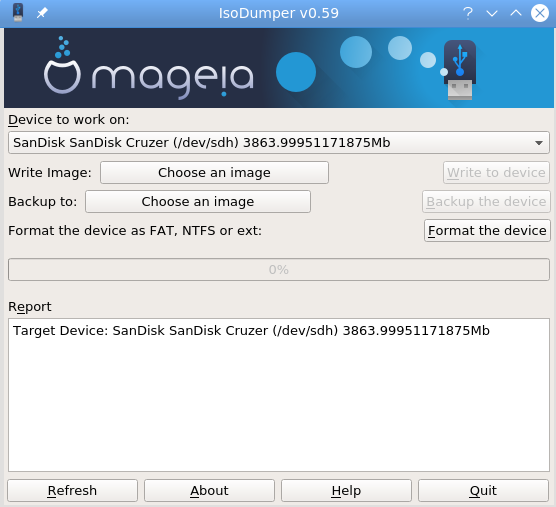
Task: Click the 0% progress bar
Action: click(x=279, y=270)
